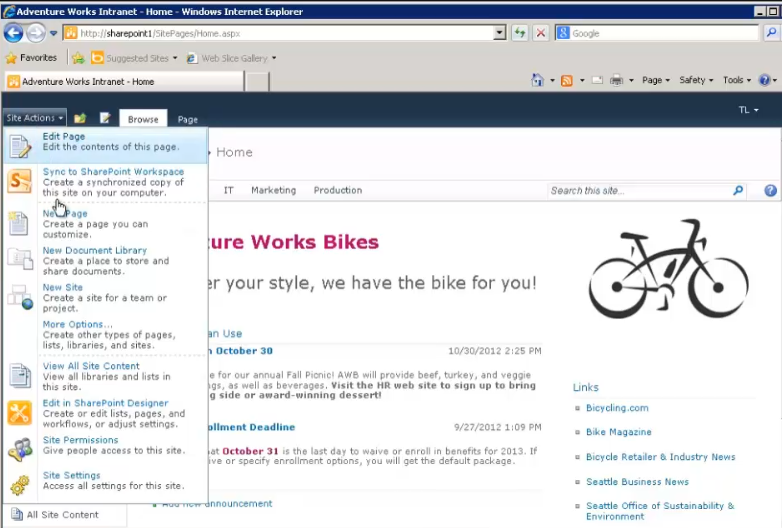The width and height of the screenshot is (782, 528).
Task: Open the Bicycling.com link
Action: click(x=617, y=408)
